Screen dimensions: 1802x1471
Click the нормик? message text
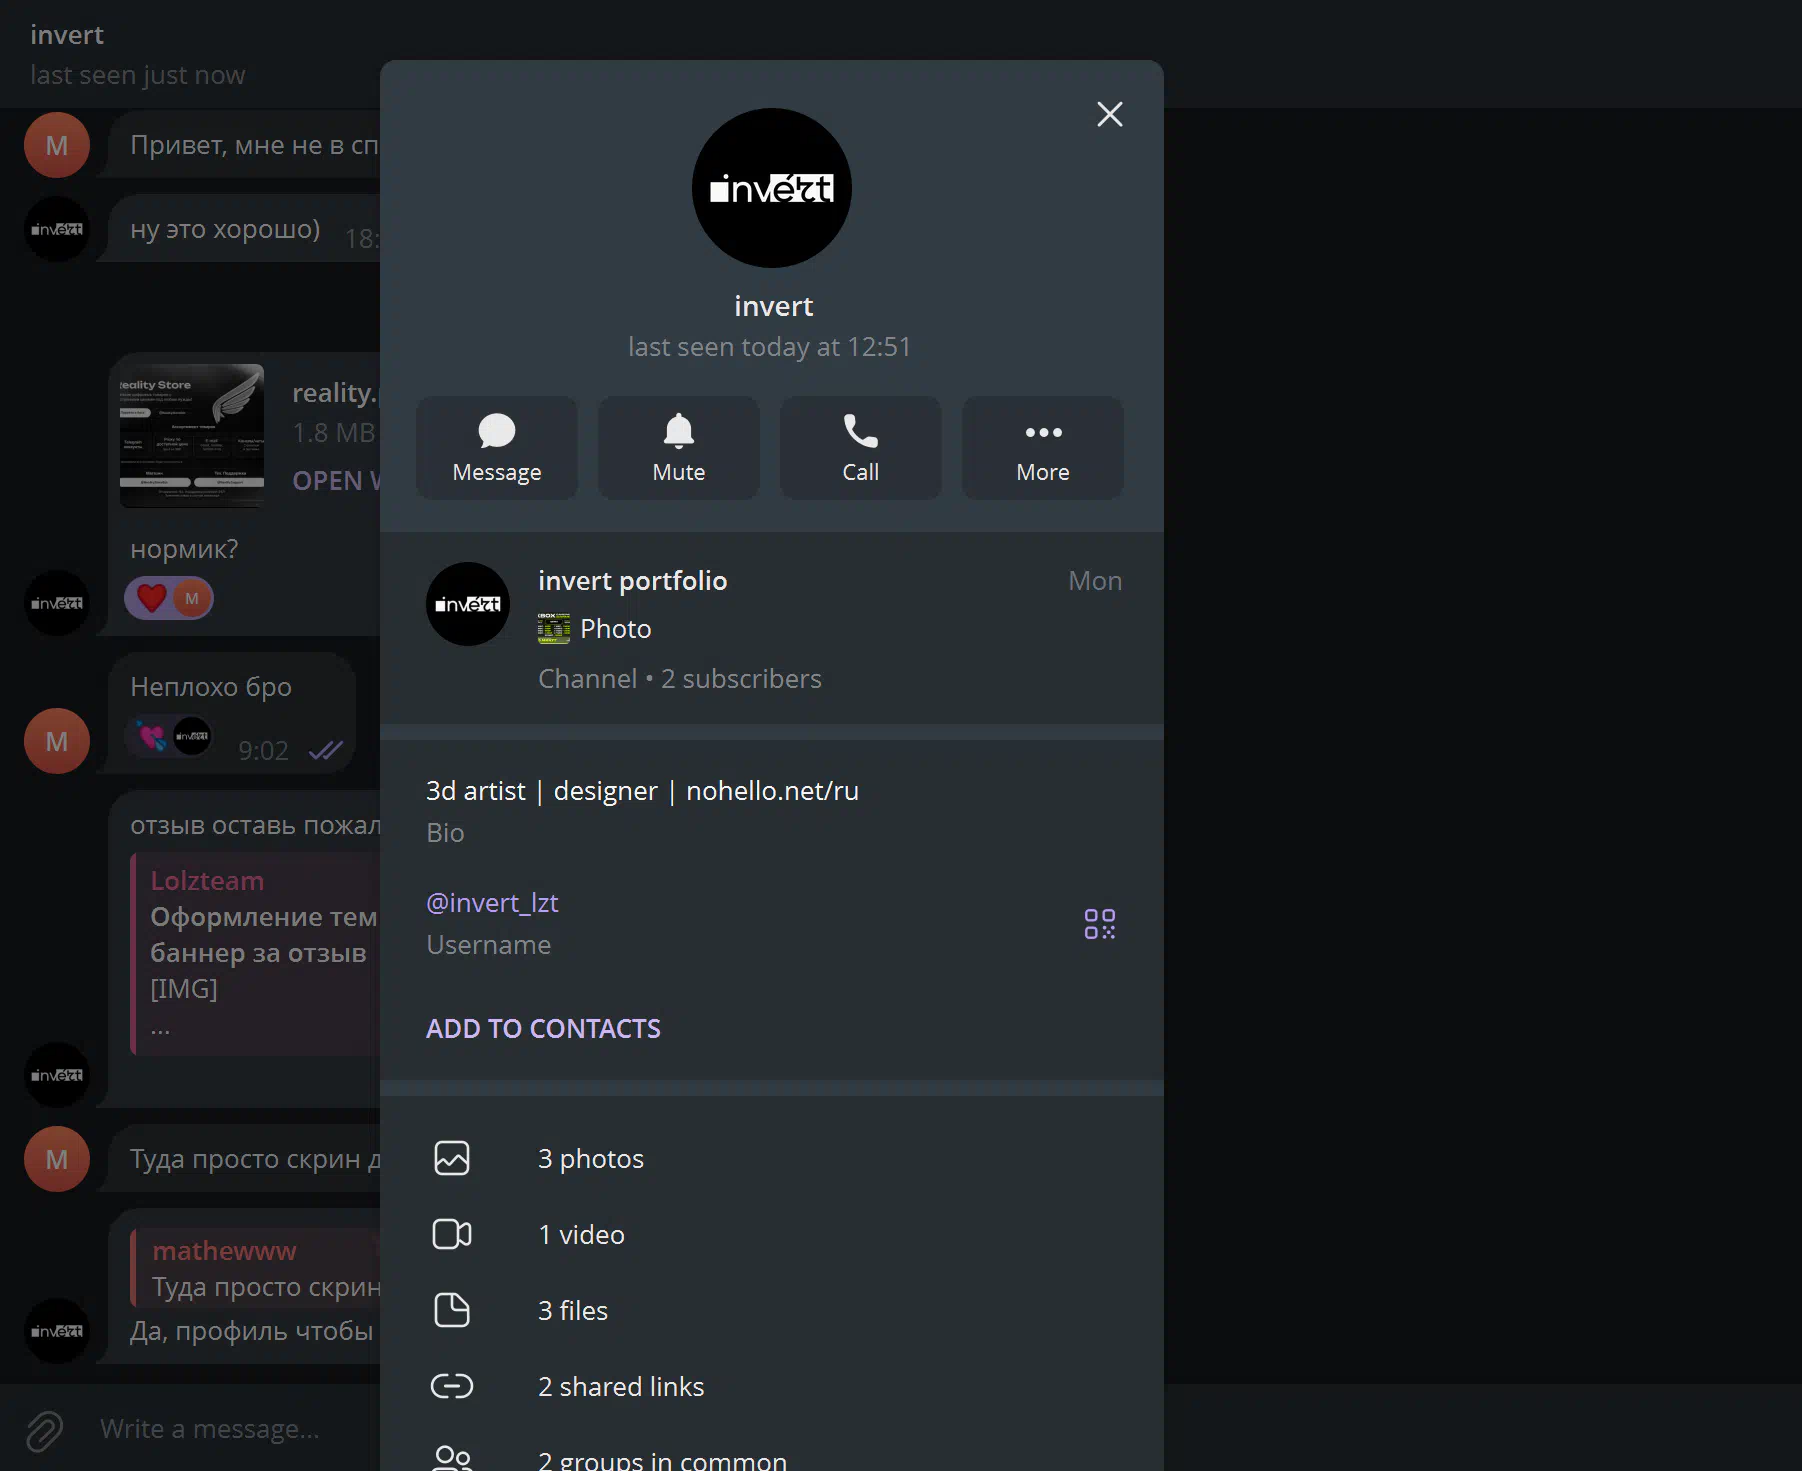(184, 549)
